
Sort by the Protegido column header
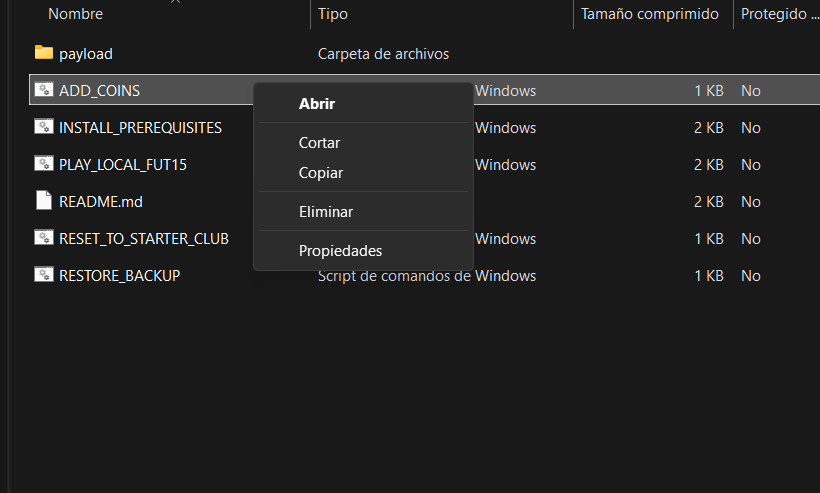[779, 14]
